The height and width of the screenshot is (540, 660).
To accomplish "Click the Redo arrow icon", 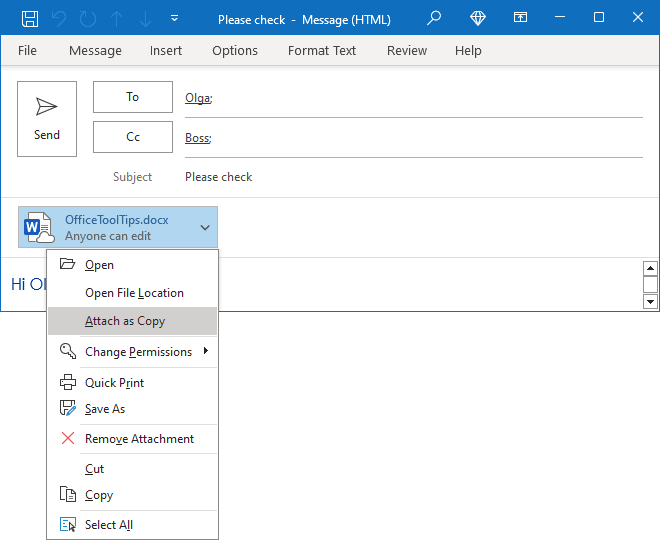I will (x=88, y=19).
